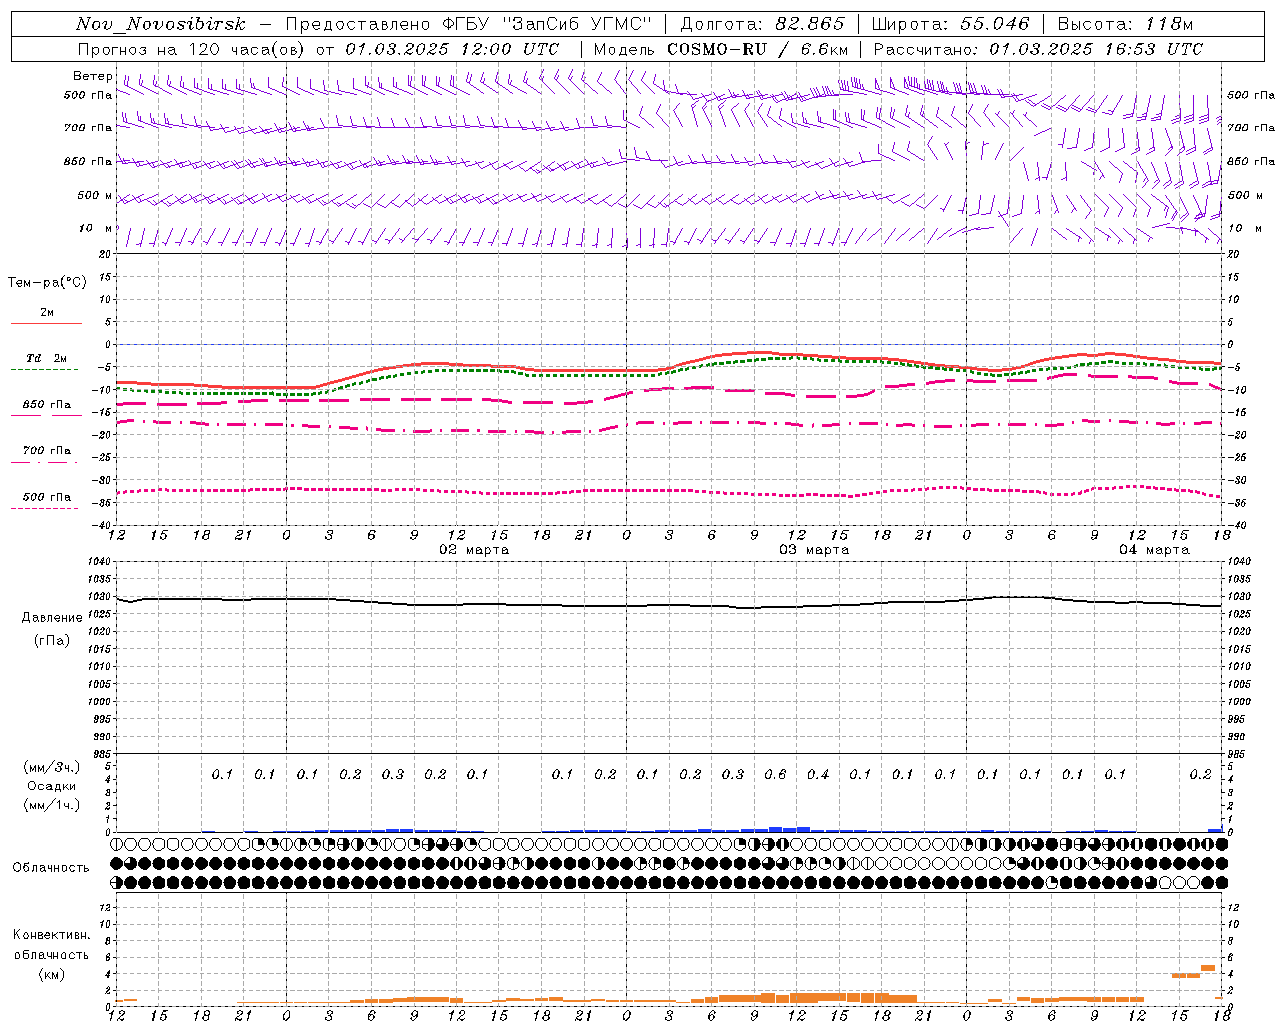Click the (гПа) unit under Давление

pos(52,640)
